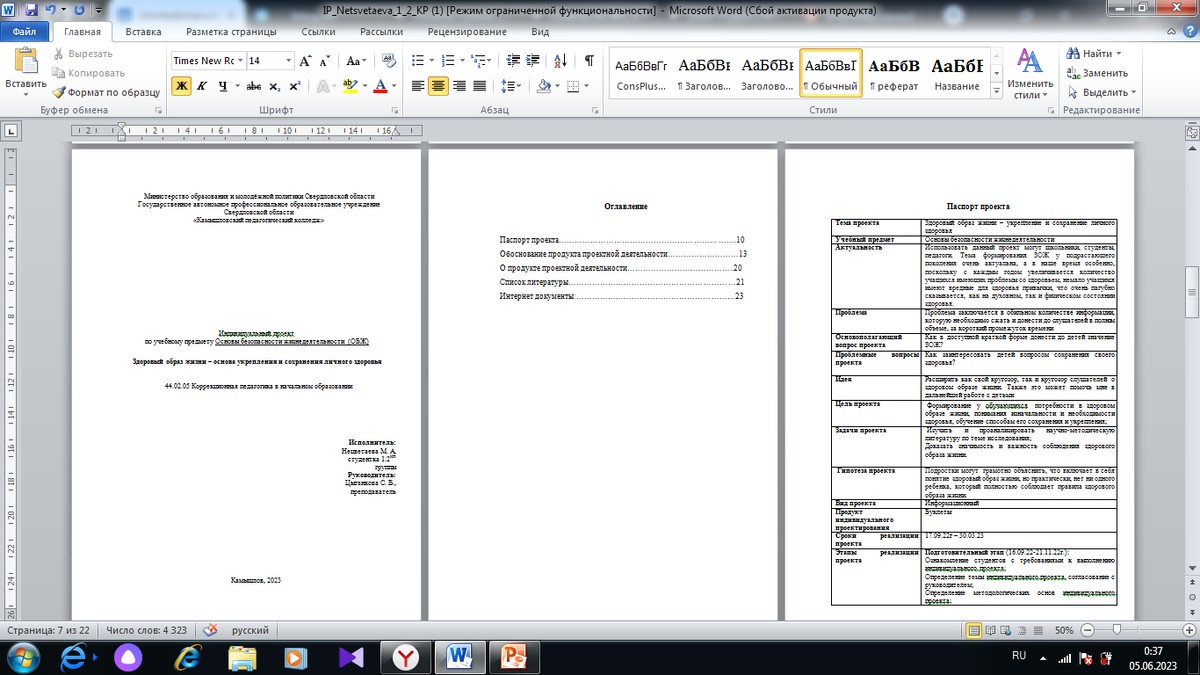Apply the реферат style
1200x675 pixels.
(894, 75)
